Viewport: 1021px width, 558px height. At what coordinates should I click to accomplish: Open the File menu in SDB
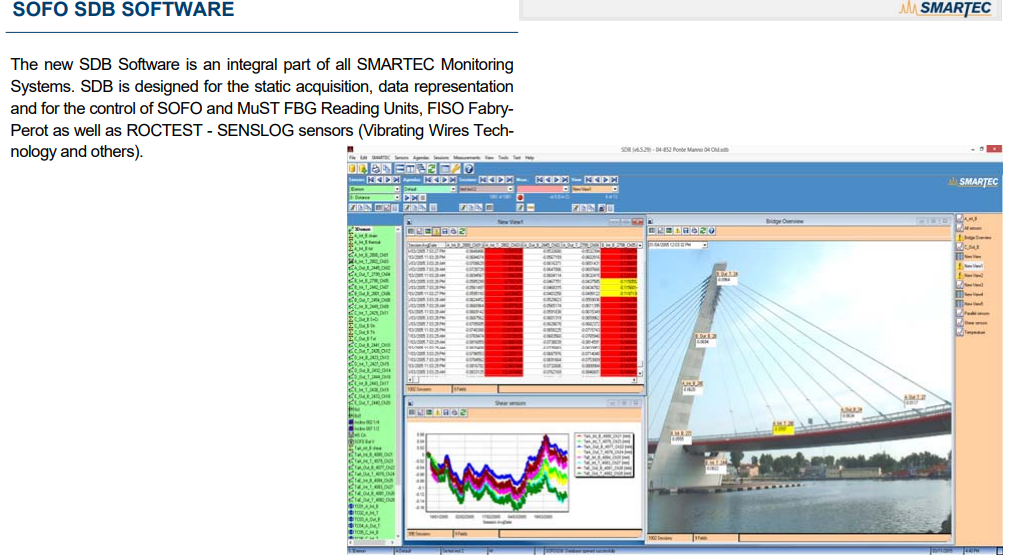352,158
